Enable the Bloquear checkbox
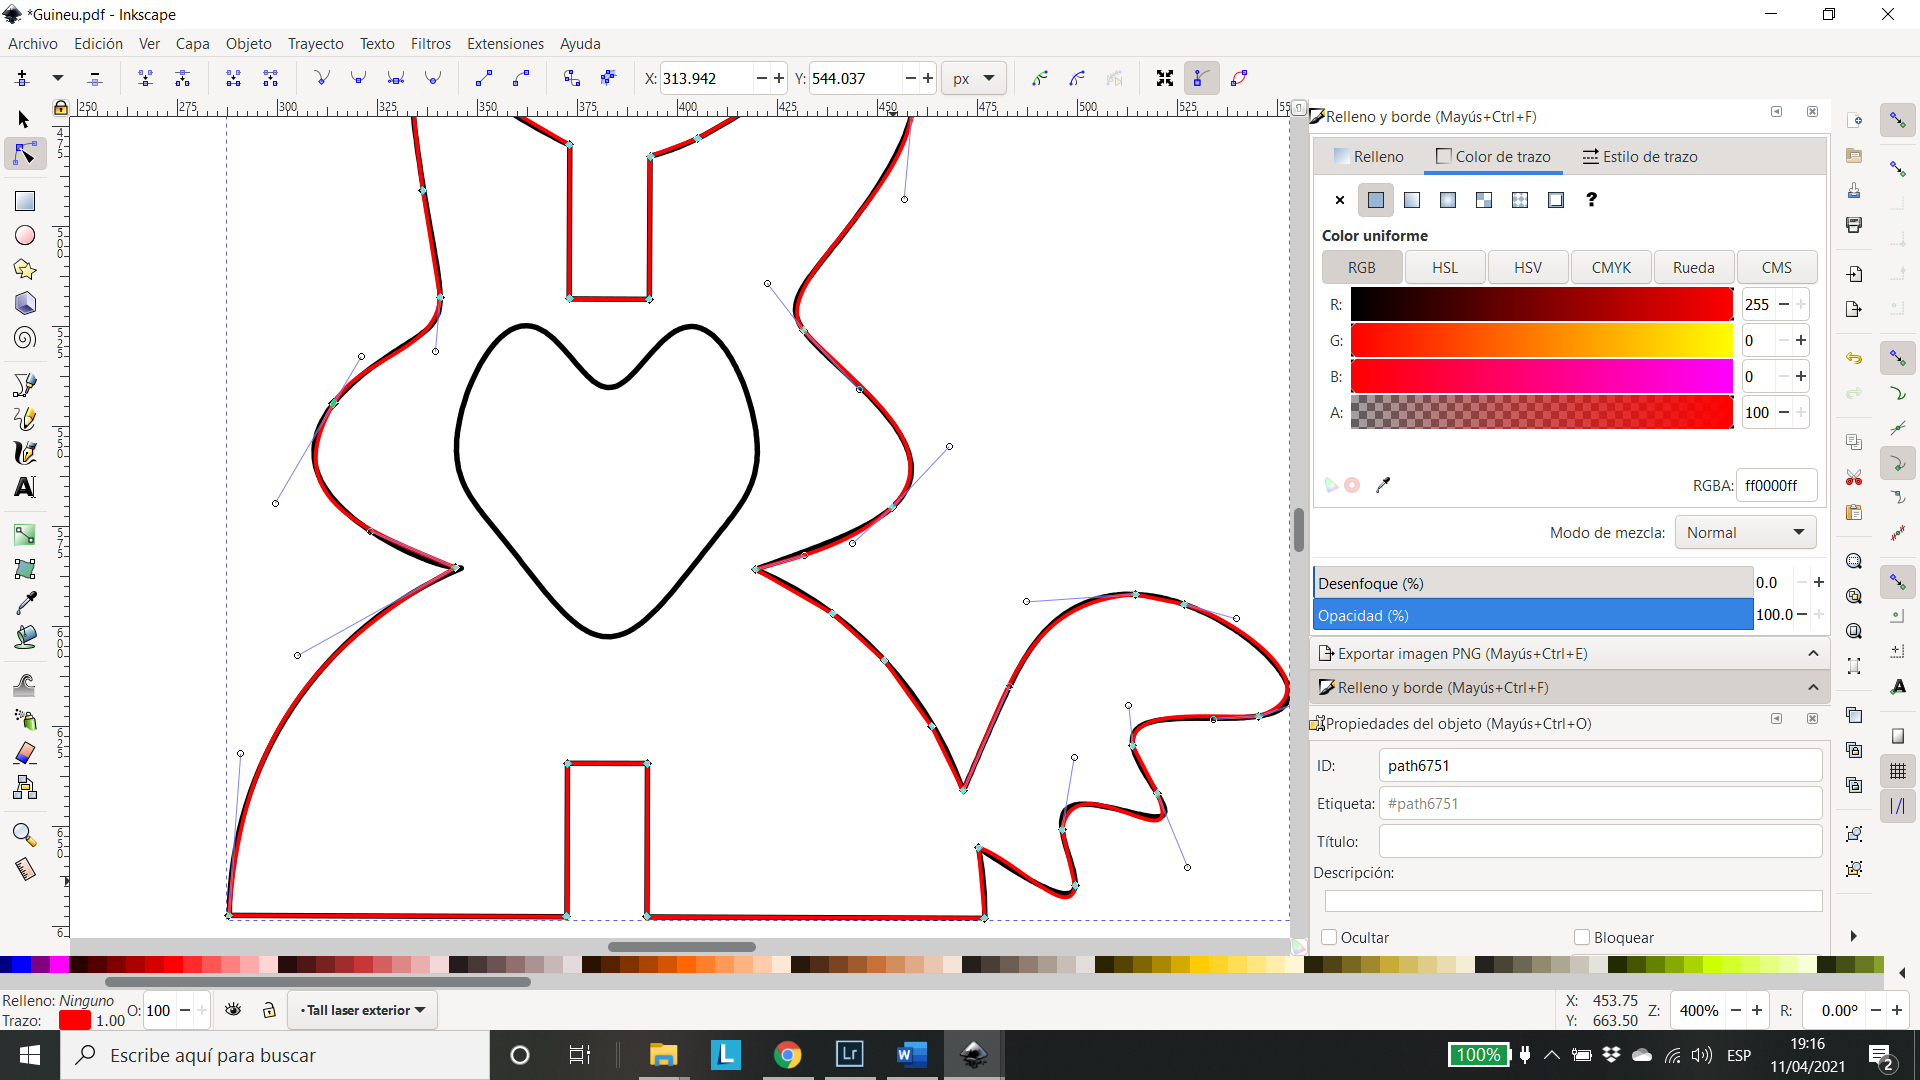The image size is (1920, 1080). (1582, 937)
